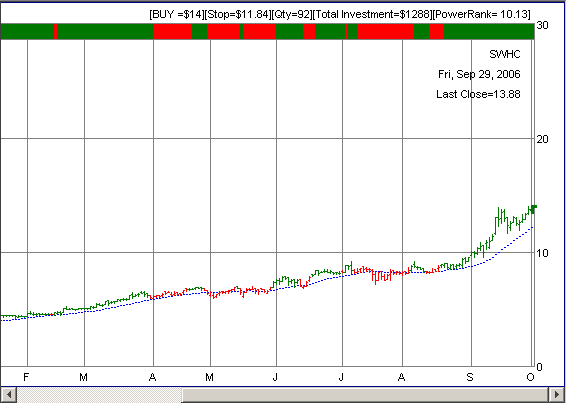567x403 pixels.
Task: Click the thin red sliver in the February signal bar
Action: point(55,31)
